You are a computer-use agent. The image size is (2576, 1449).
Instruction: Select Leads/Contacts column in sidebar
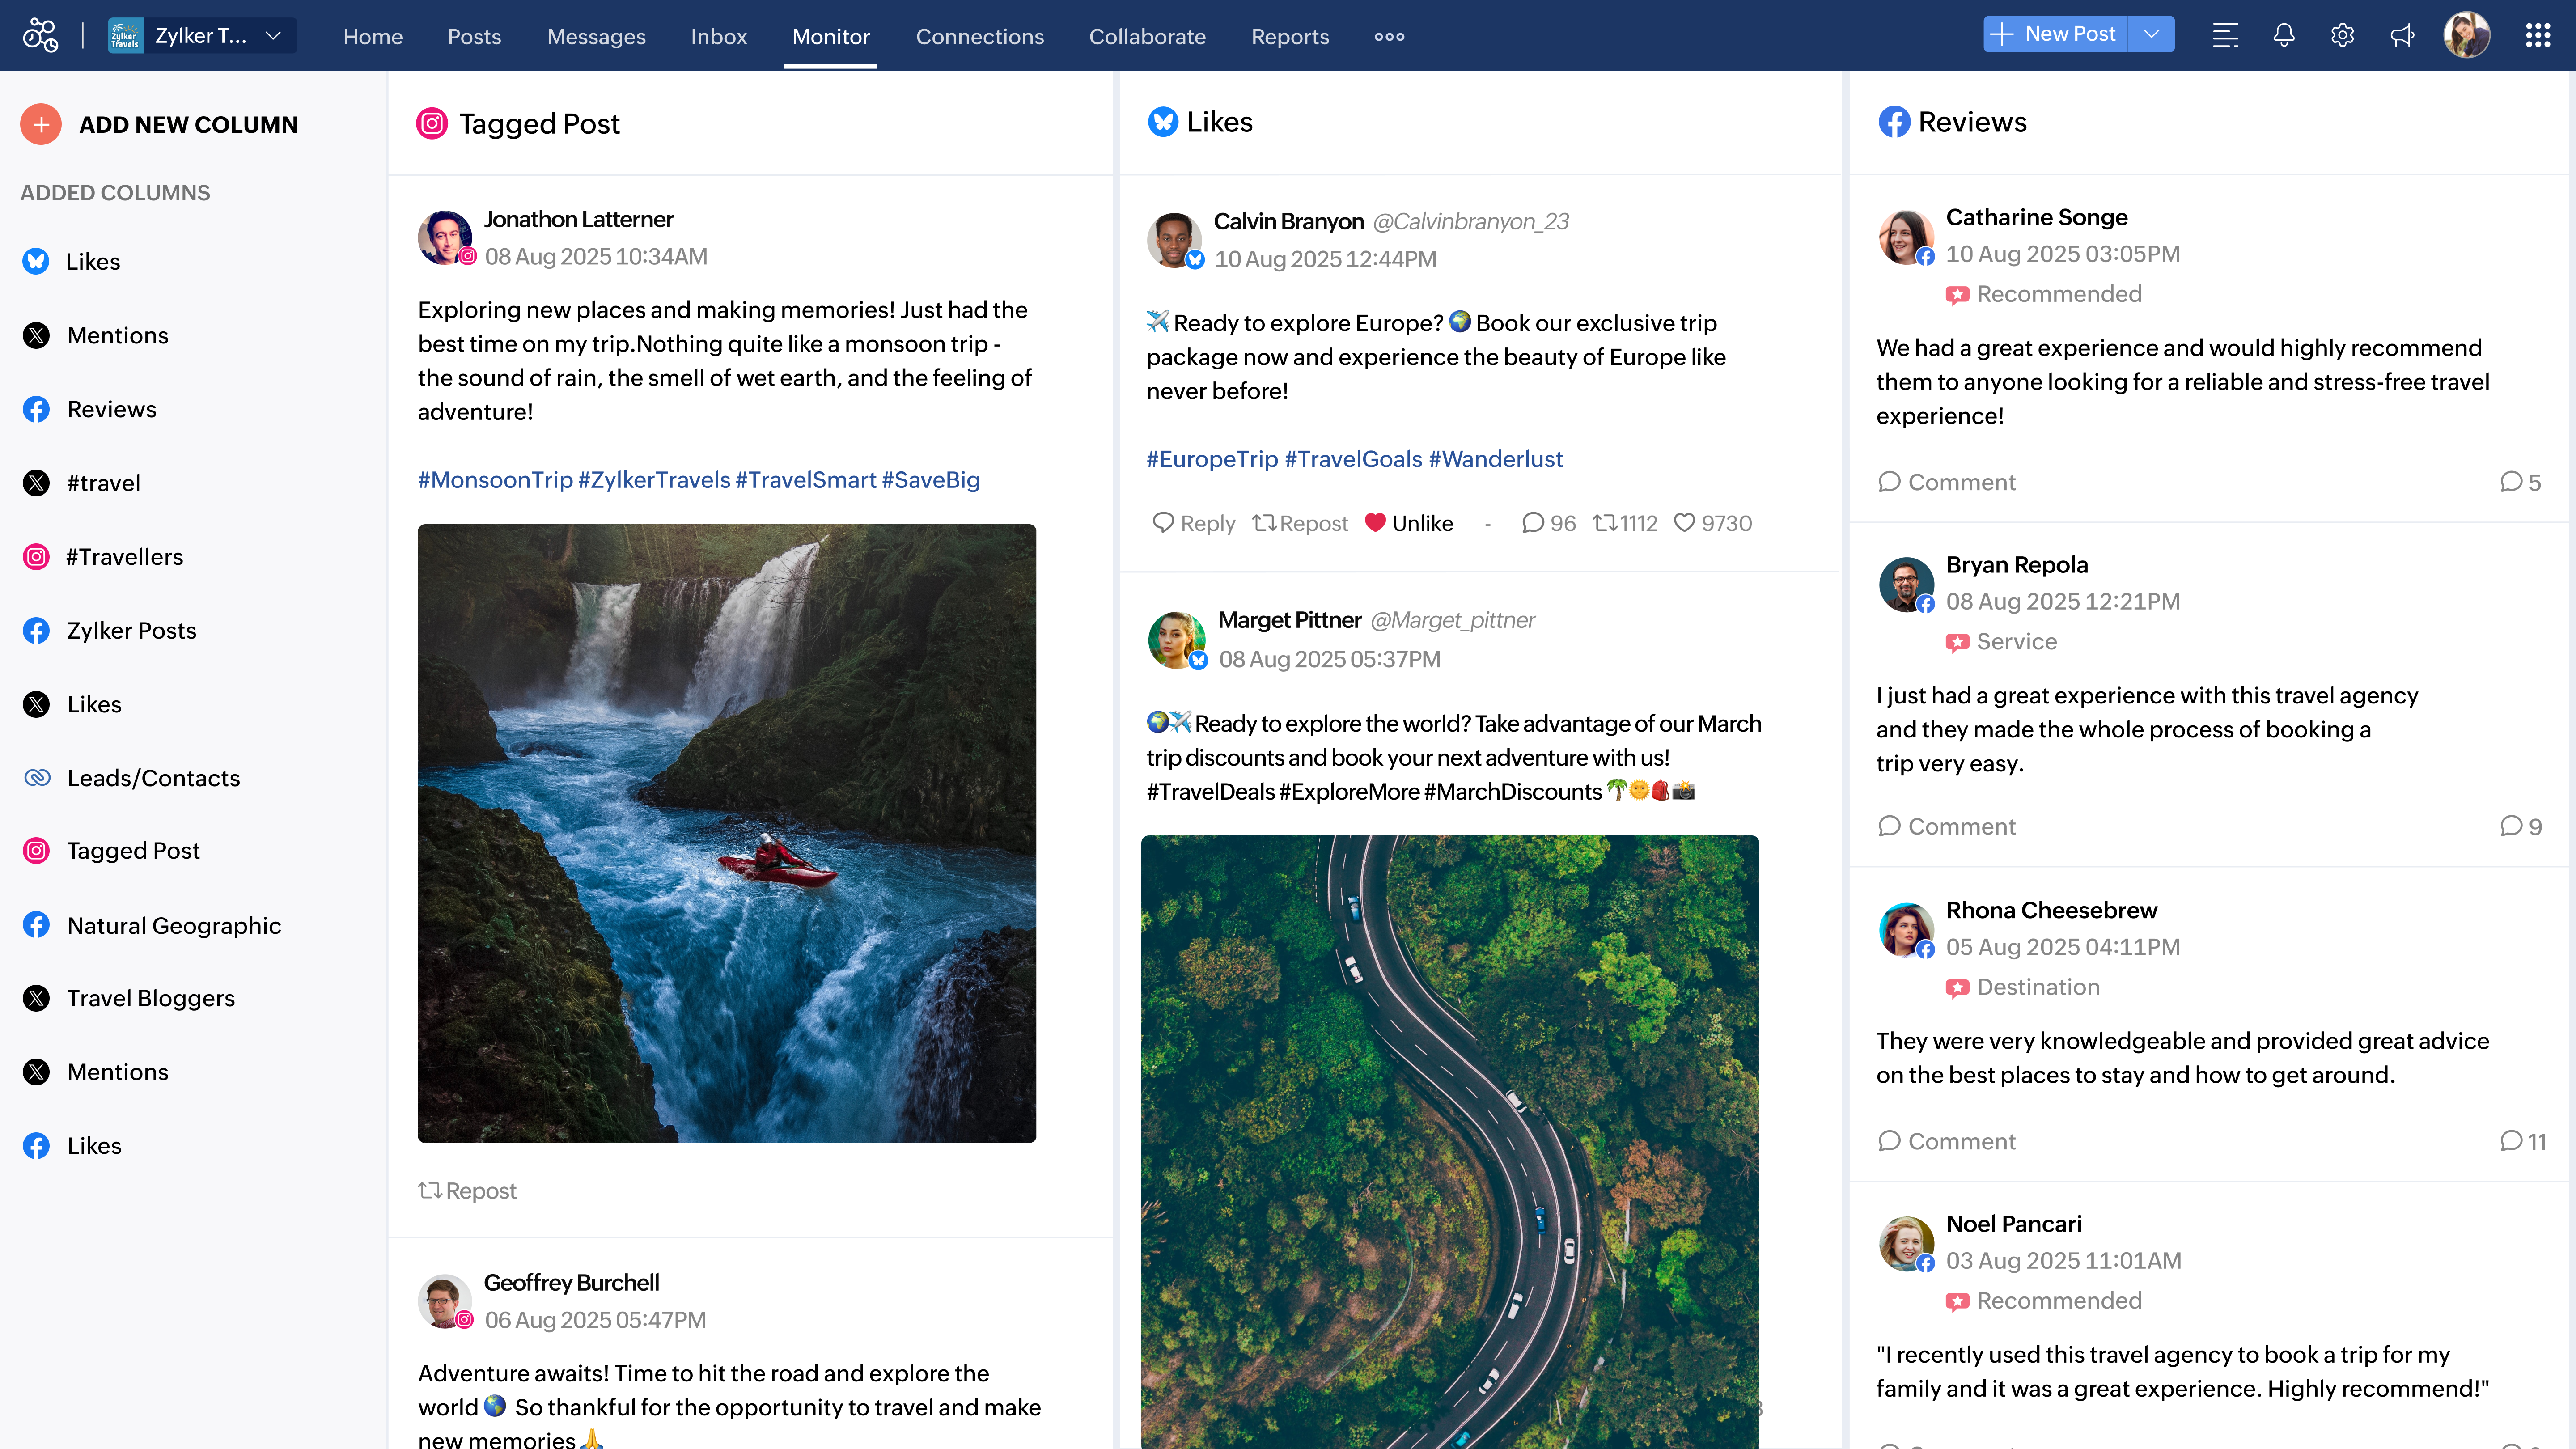click(153, 778)
